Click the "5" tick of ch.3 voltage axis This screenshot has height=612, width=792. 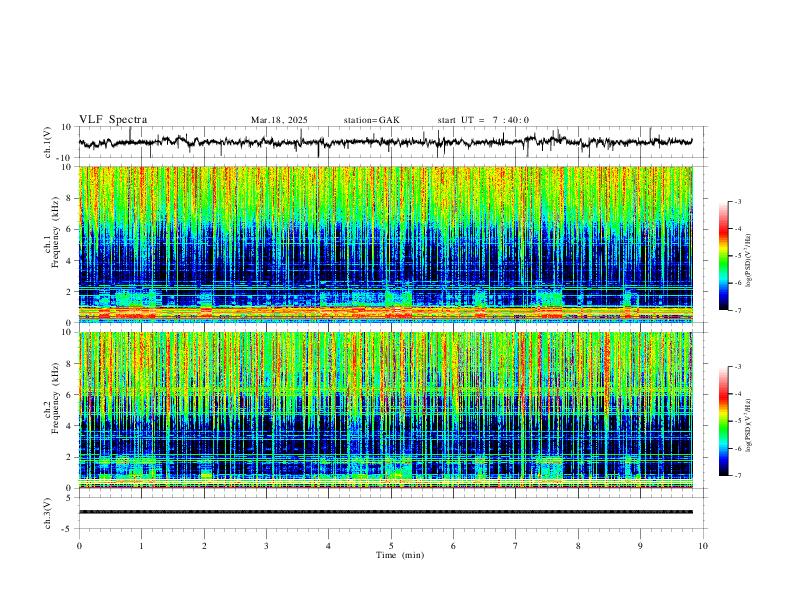70,497
